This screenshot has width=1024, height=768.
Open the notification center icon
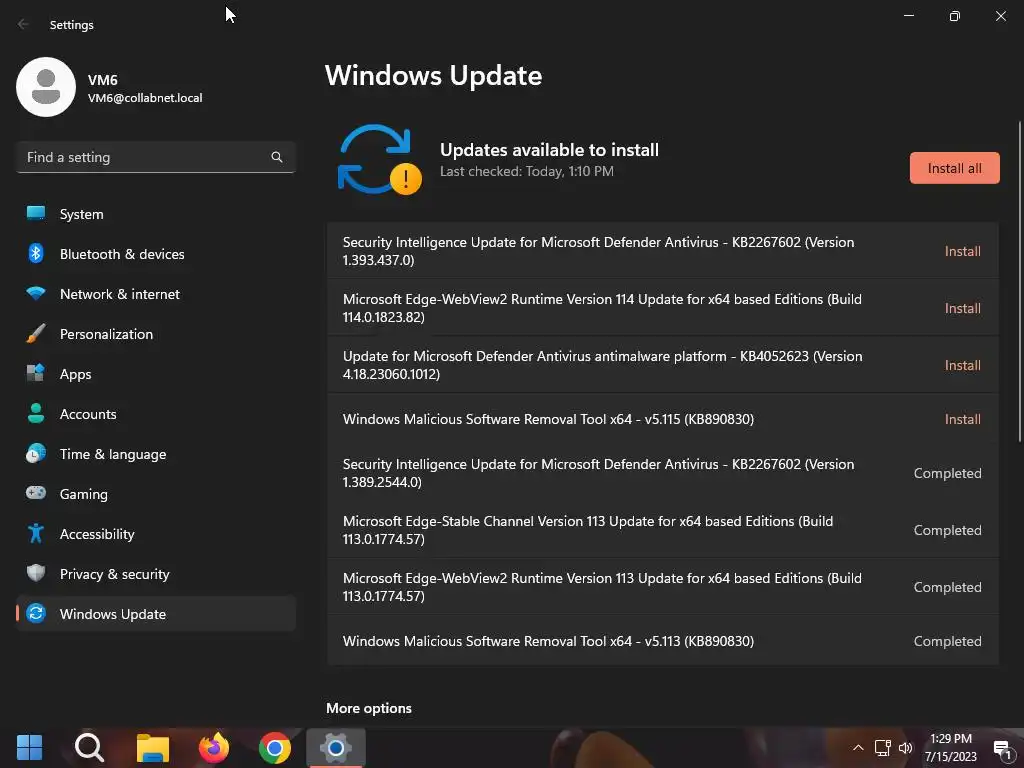(x=1002, y=748)
